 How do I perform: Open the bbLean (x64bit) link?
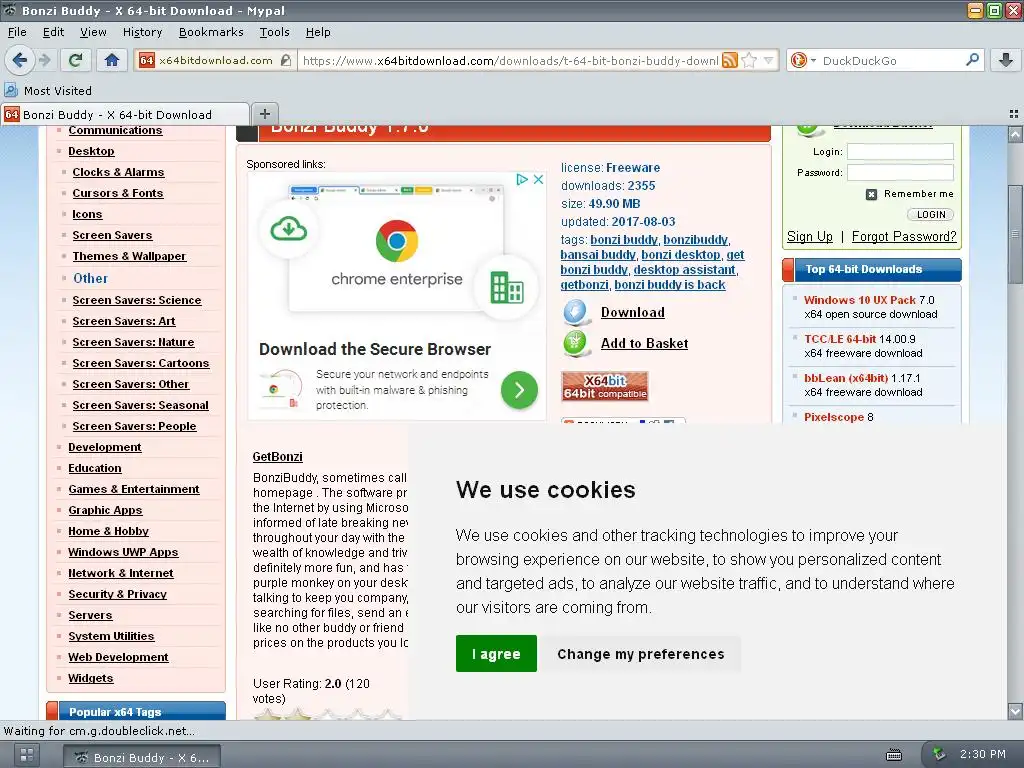(x=846, y=378)
